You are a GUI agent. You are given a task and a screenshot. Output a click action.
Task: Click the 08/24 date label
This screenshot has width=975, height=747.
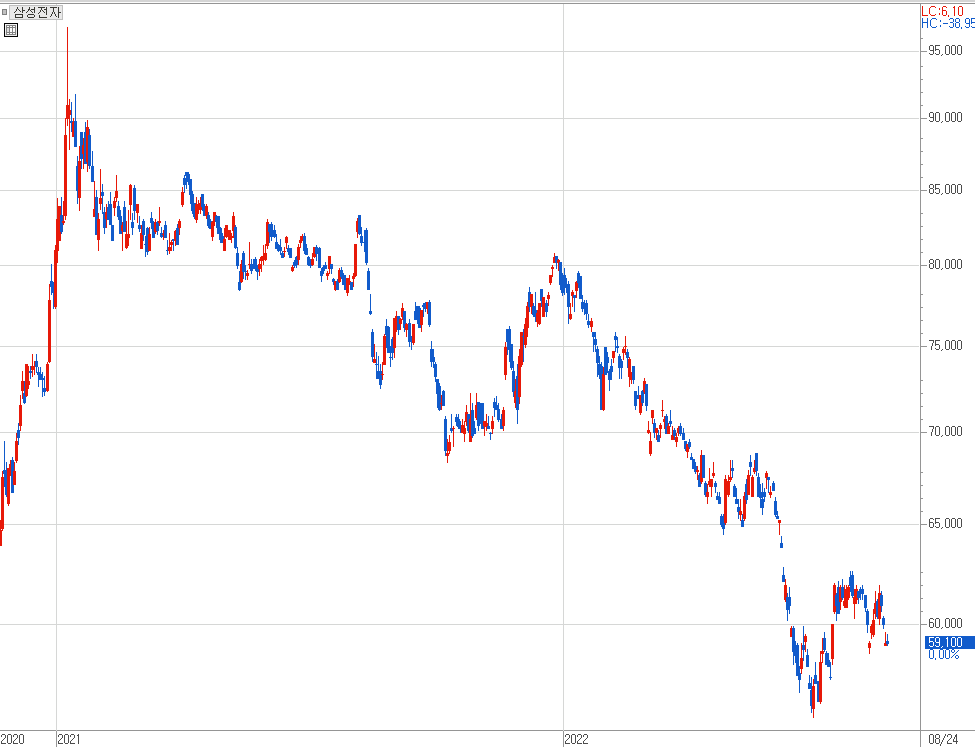pyautogui.click(x=943, y=739)
